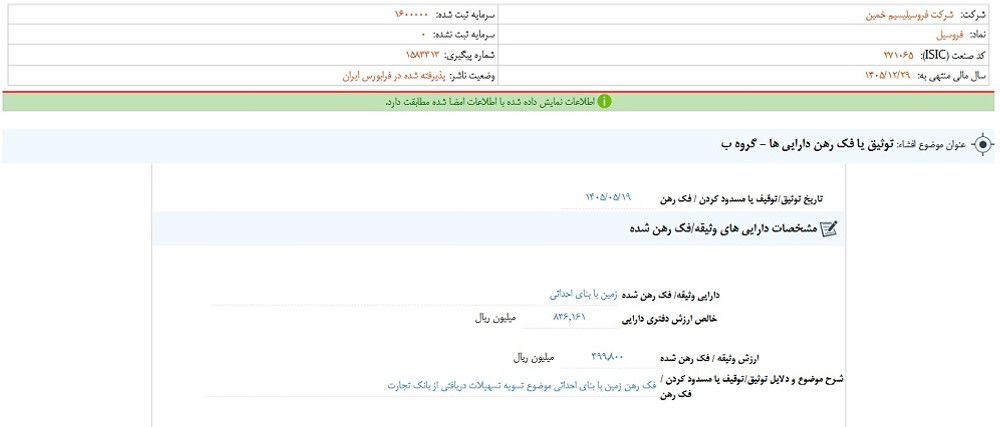The width and height of the screenshot is (1000, 427).
Task: Click the سرمایه ثبت شده label
Action: [x=466, y=14]
